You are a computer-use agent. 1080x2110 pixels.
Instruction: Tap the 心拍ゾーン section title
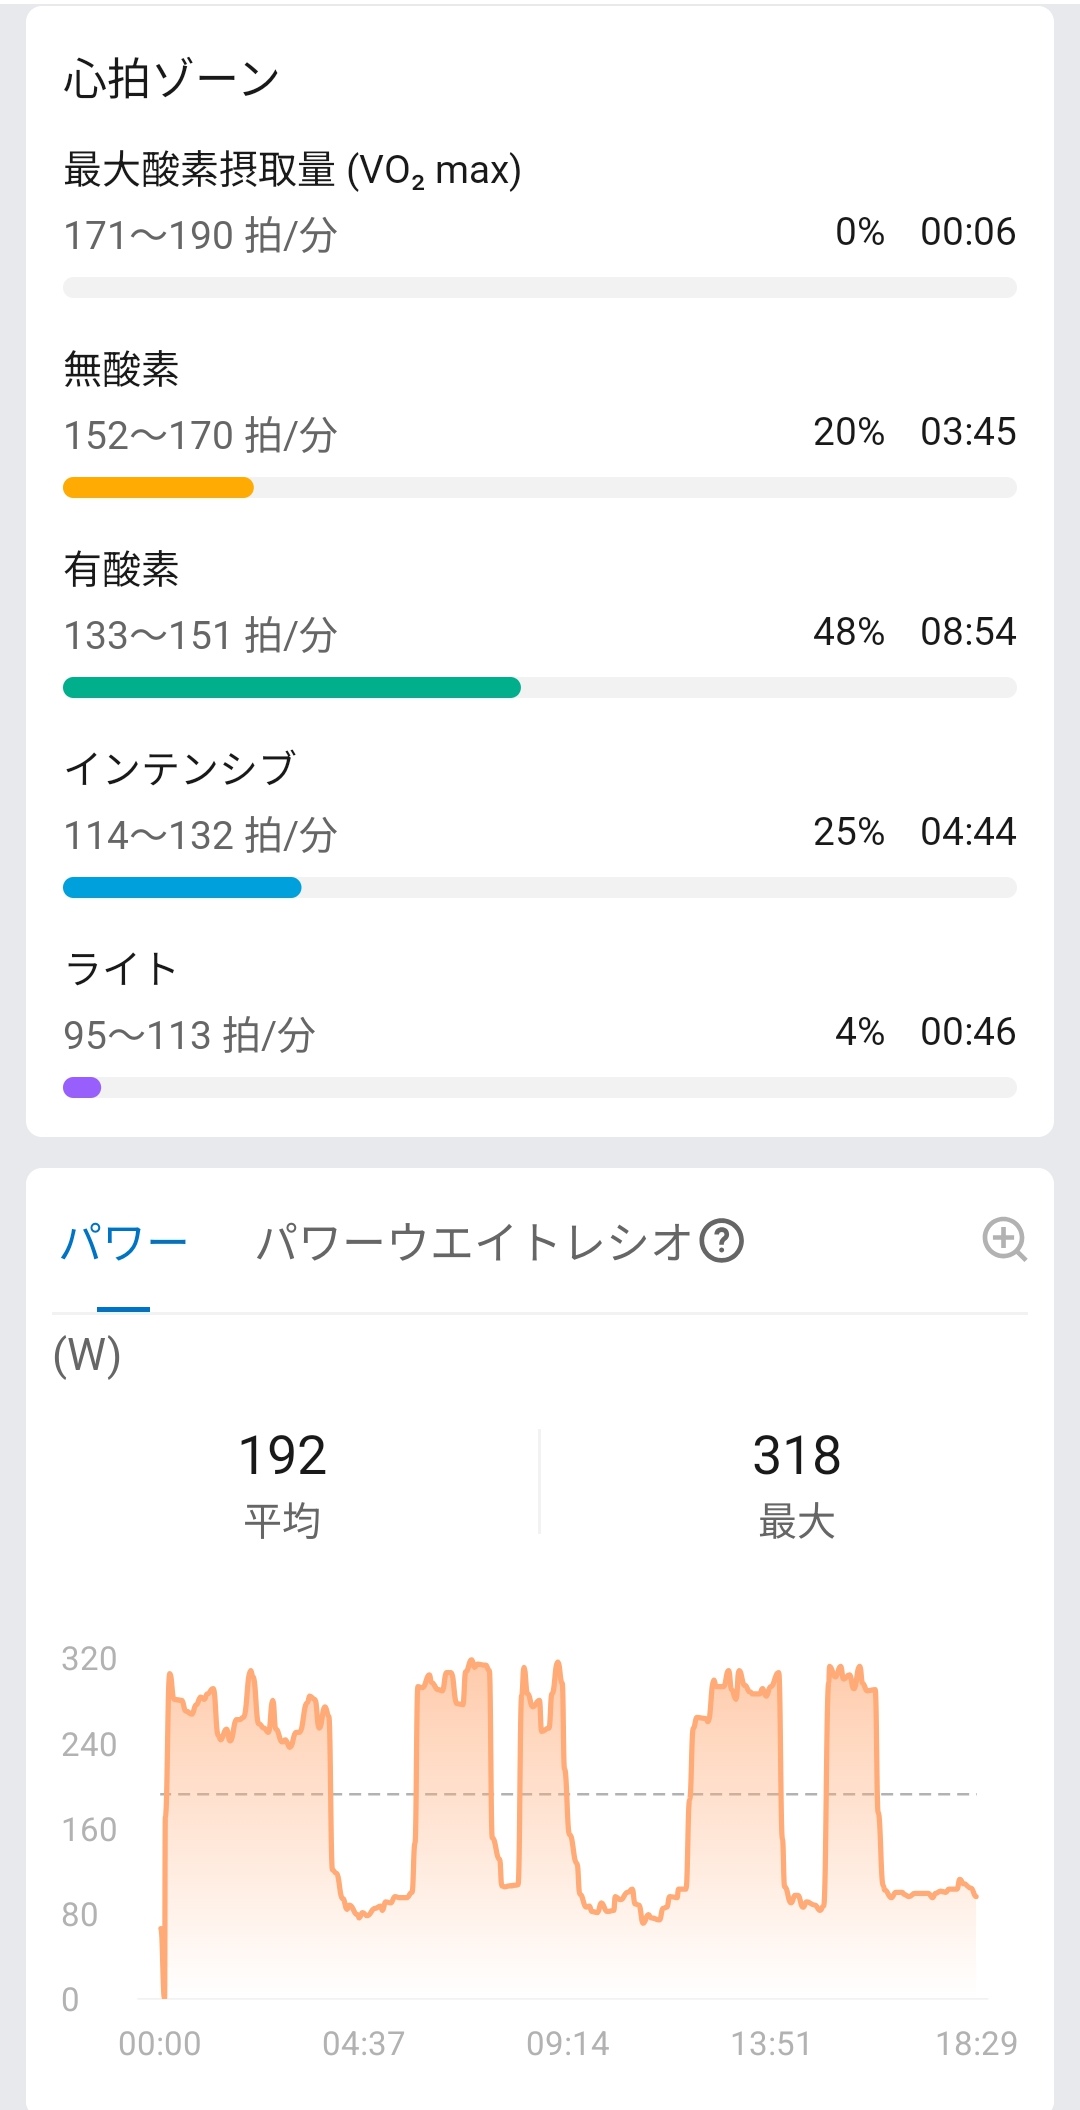[171, 79]
